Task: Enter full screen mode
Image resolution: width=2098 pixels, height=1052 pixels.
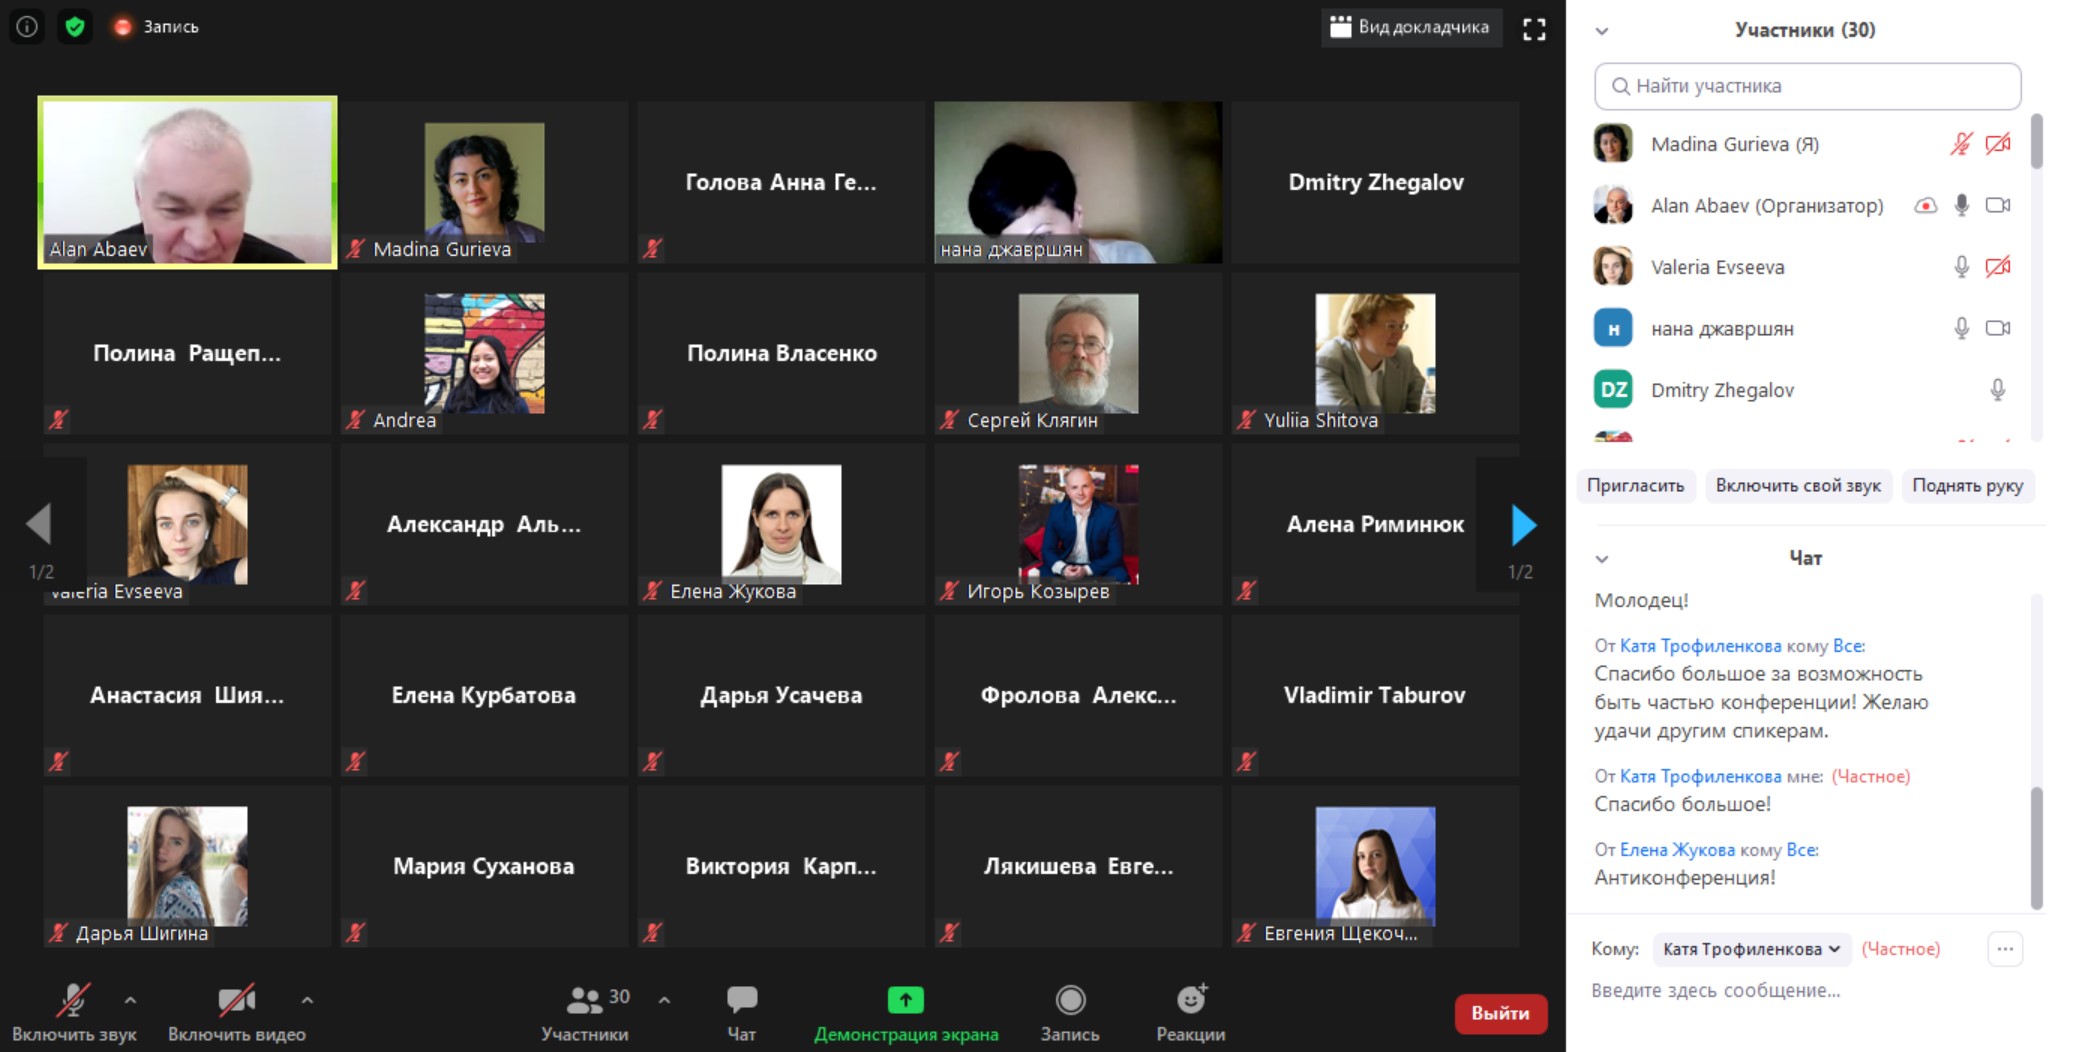Action: (1533, 29)
